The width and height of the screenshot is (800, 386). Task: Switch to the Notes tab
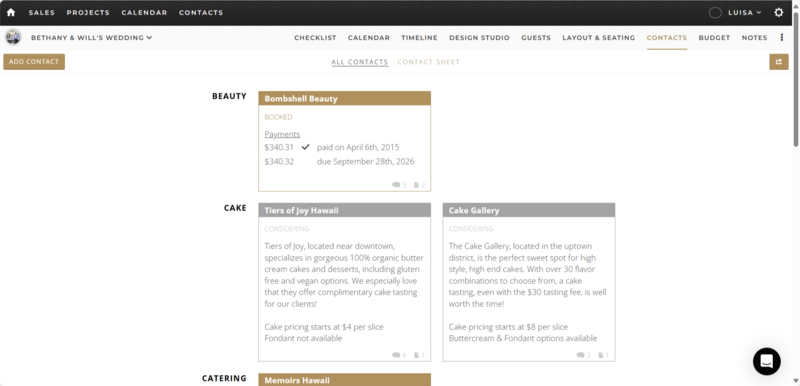pyautogui.click(x=755, y=38)
